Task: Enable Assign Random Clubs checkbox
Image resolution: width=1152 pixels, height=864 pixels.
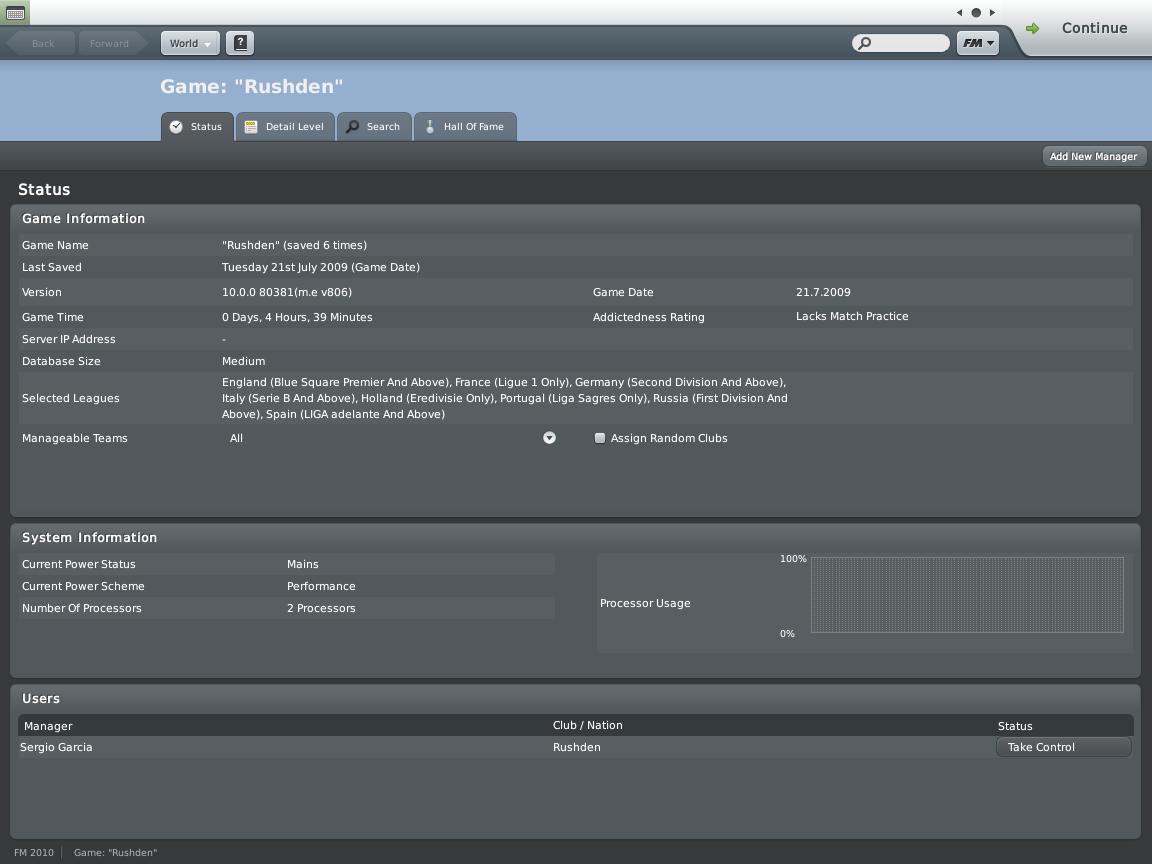Action: [x=600, y=438]
